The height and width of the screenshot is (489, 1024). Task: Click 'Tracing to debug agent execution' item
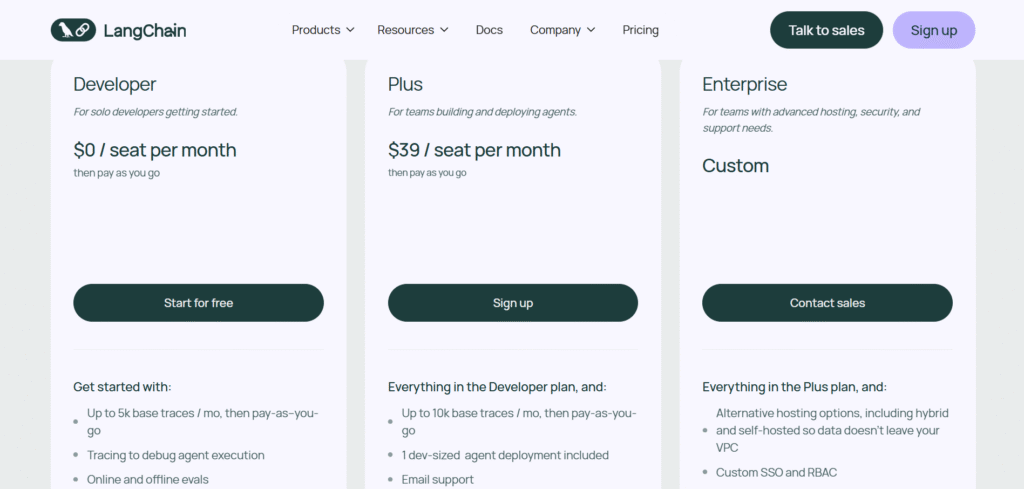(176, 455)
